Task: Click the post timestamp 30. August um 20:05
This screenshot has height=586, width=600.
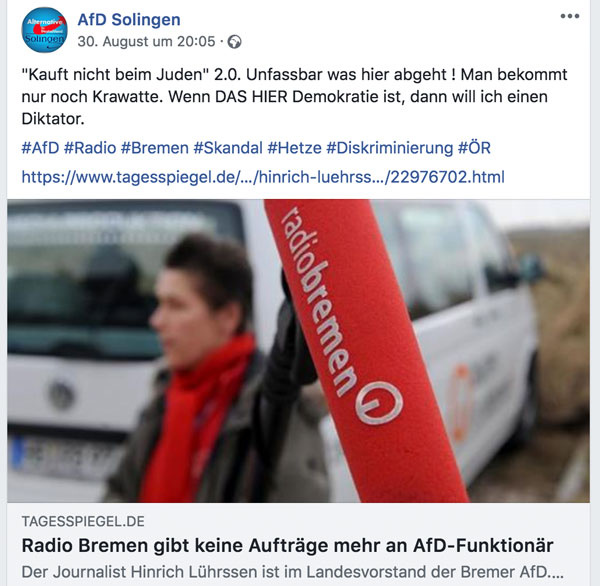Action: [147, 41]
